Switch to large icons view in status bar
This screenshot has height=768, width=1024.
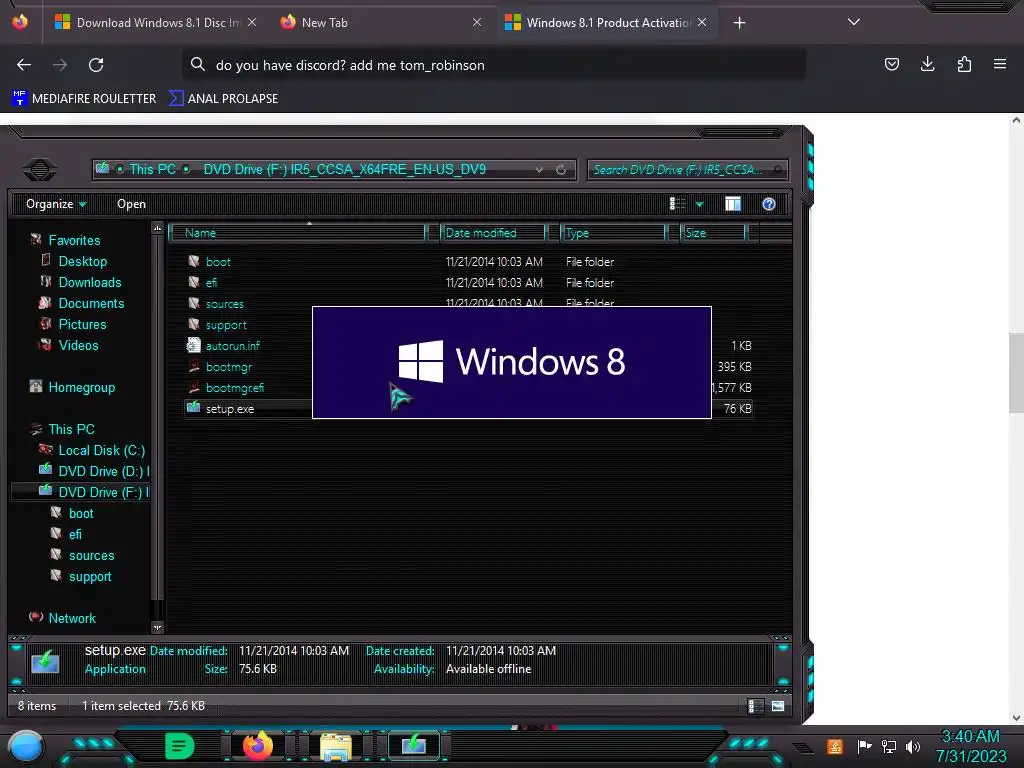tap(778, 706)
